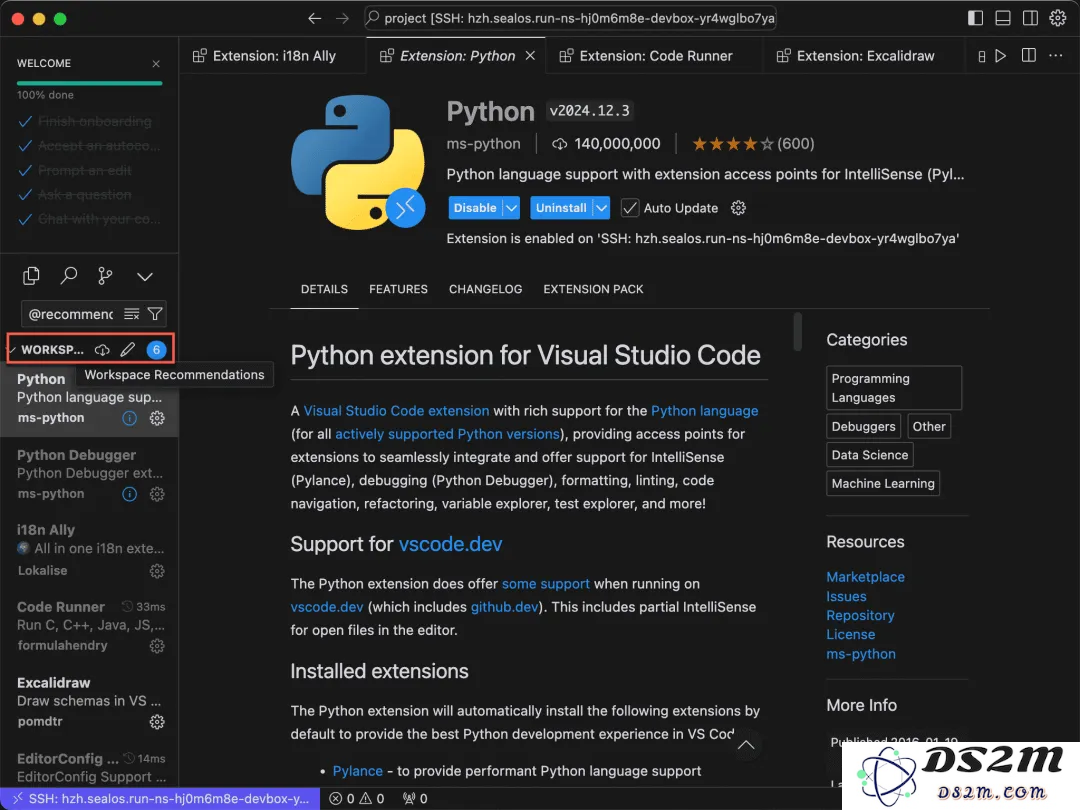Screen dimensions: 1080x810
Task: Toggle the secondary side bar layout icon
Action: 1030,19
